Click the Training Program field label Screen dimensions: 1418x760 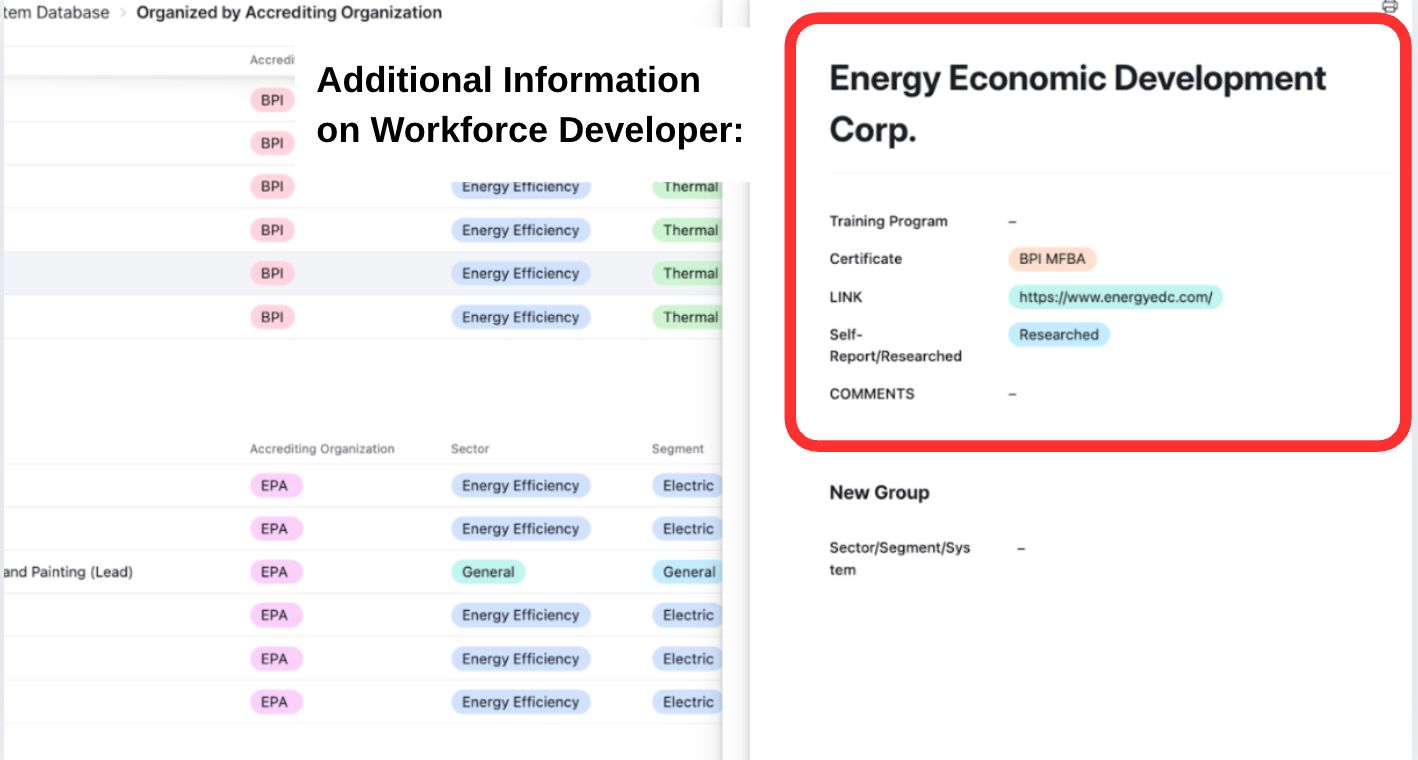click(x=888, y=221)
